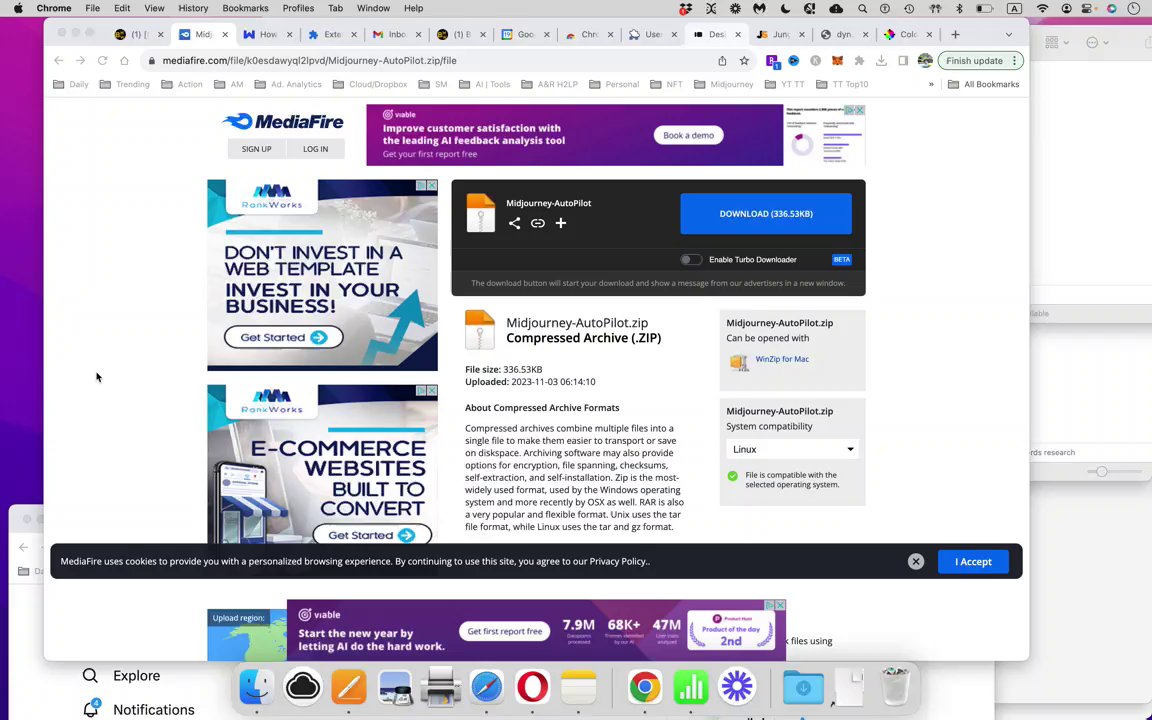Toggle the Chrome side panel icon
This screenshot has height=720, width=1152.
(x=903, y=61)
